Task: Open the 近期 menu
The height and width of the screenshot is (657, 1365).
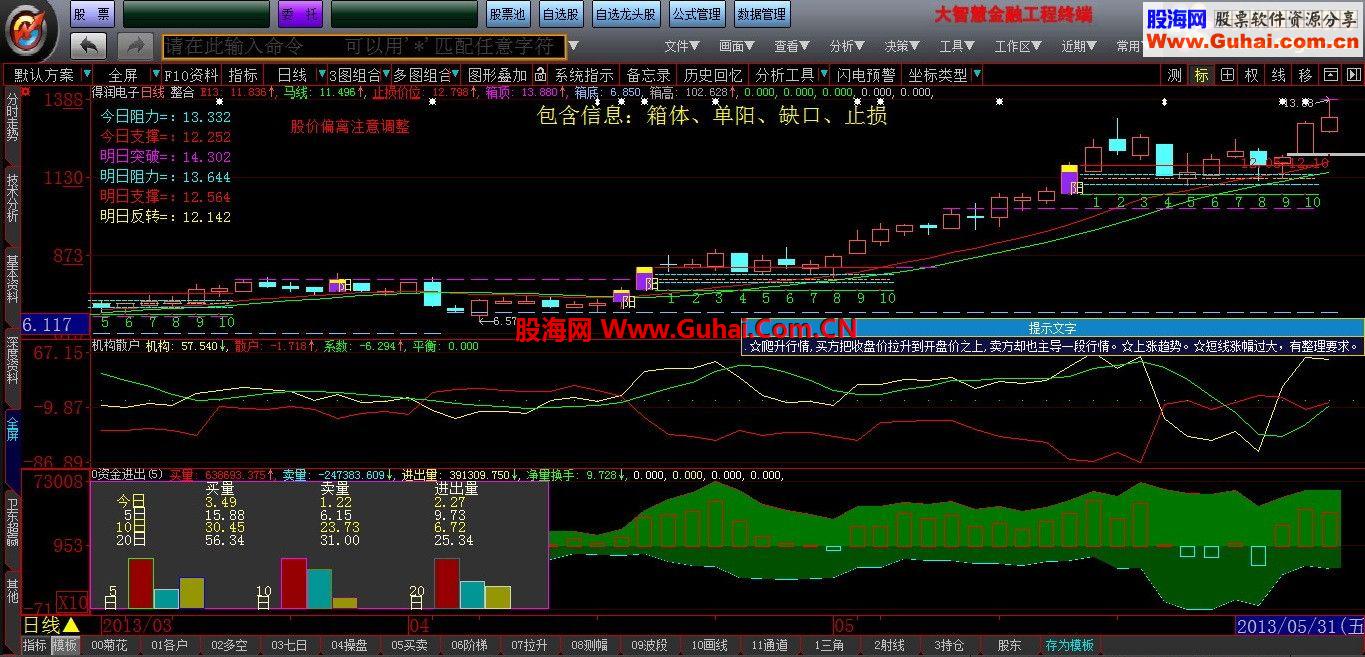Action: coord(1079,46)
